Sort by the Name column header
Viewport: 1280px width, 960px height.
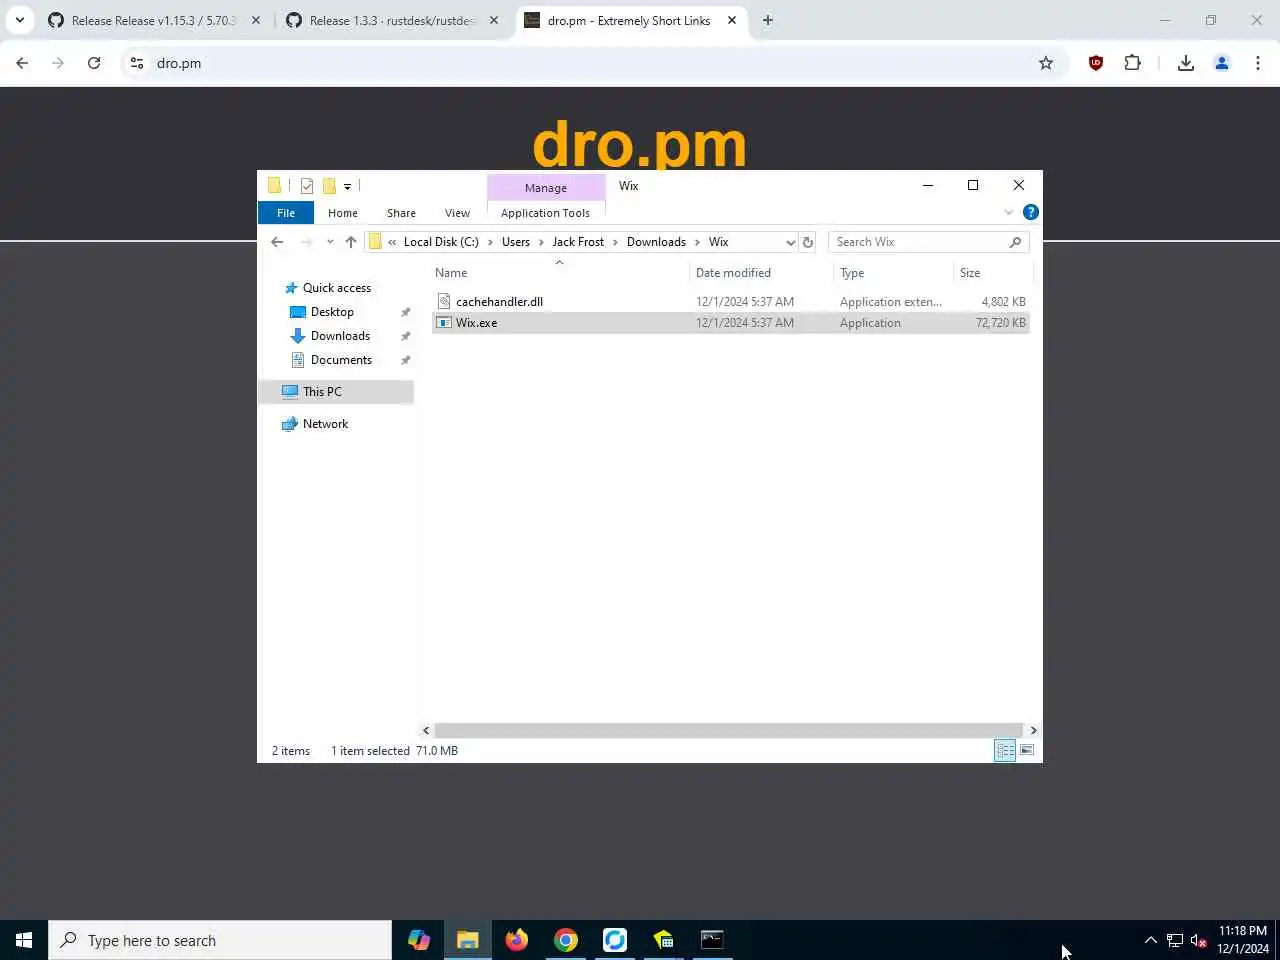560,273
